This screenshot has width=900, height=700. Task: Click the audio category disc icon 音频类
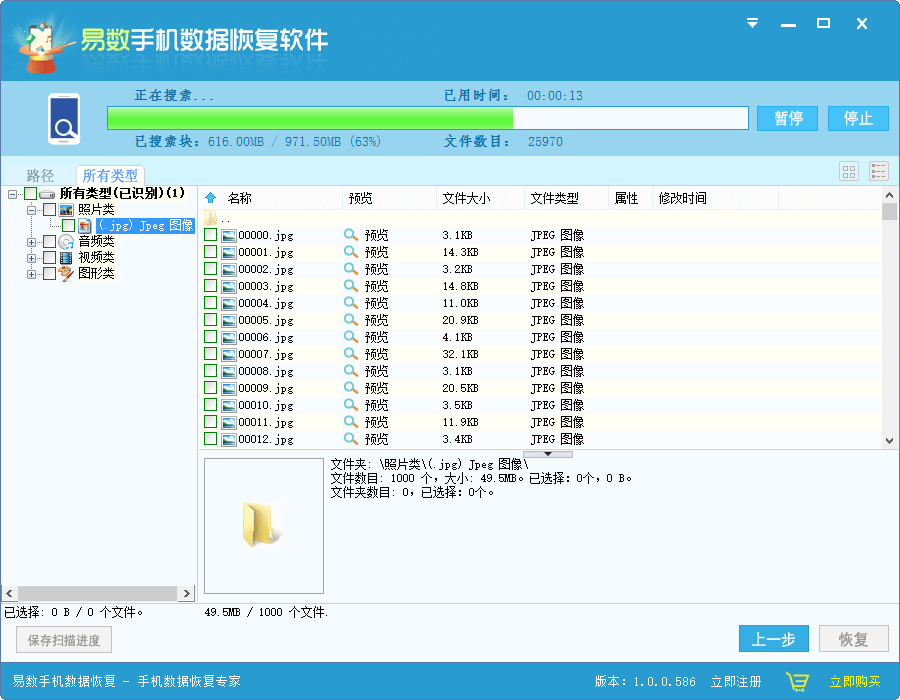pos(64,242)
